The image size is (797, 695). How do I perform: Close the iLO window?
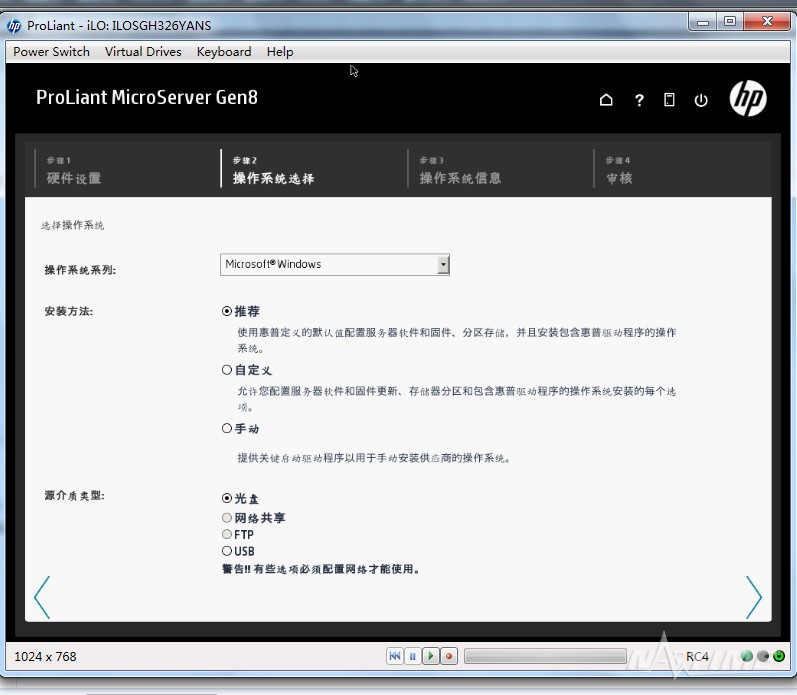click(x=767, y=22)
